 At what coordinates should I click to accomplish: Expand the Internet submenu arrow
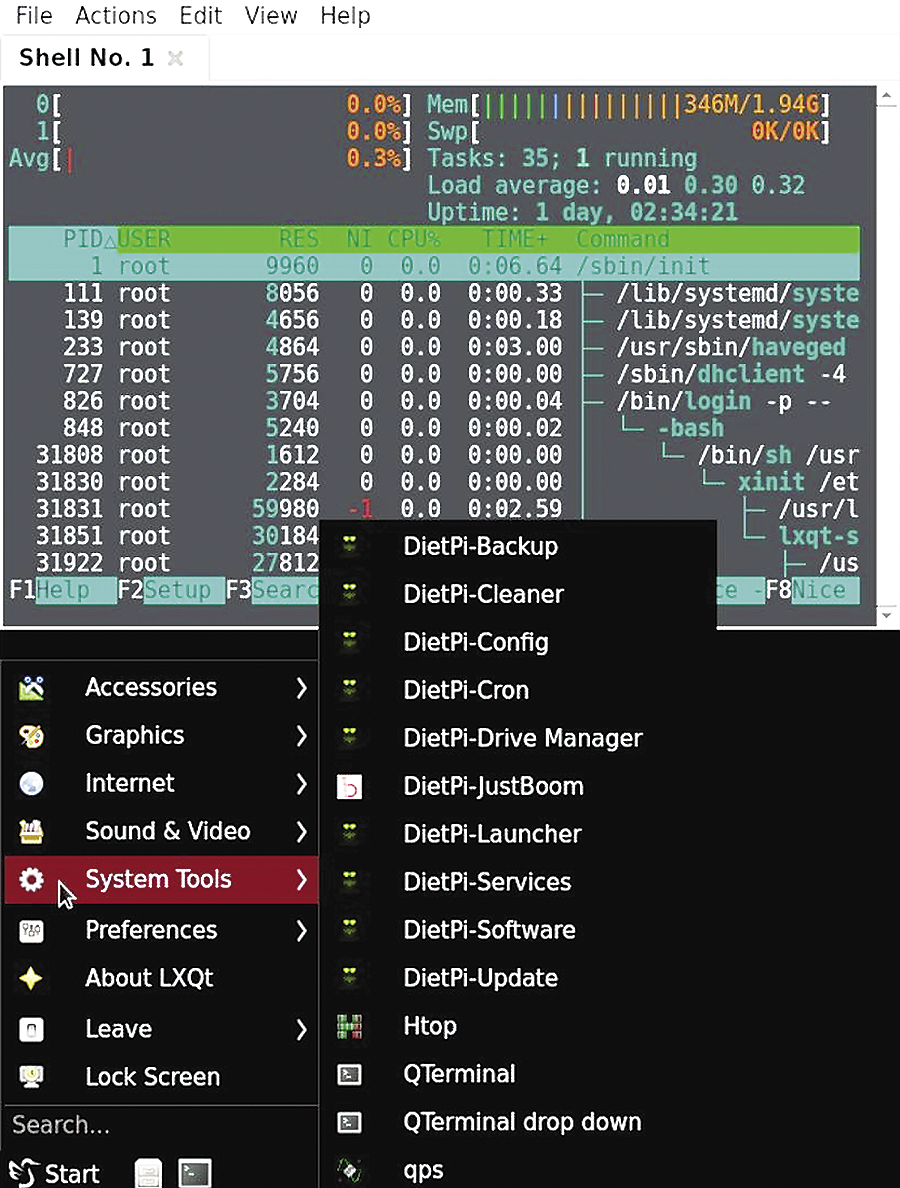(302, 783)
